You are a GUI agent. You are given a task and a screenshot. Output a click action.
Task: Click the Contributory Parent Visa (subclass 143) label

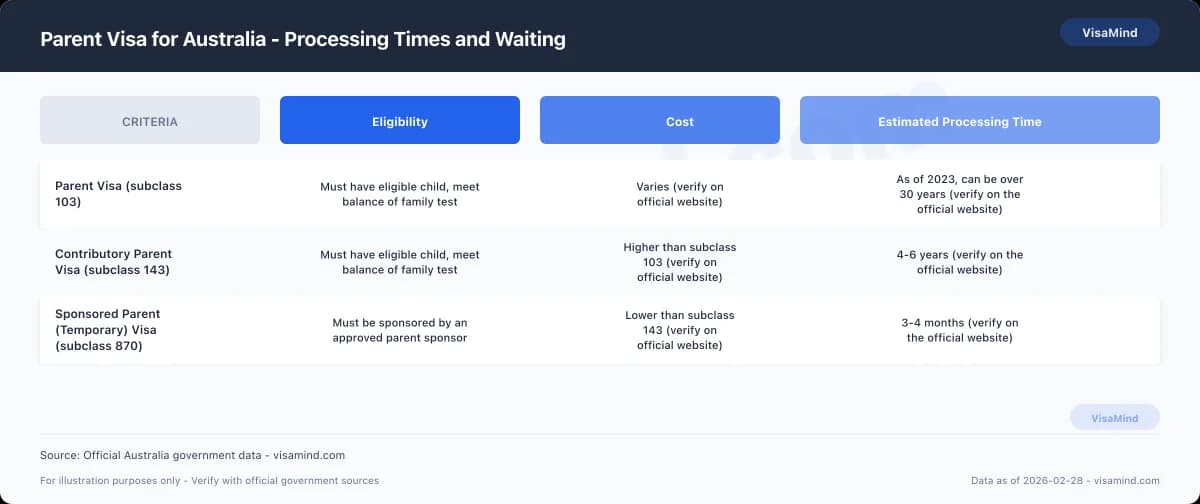114,262
